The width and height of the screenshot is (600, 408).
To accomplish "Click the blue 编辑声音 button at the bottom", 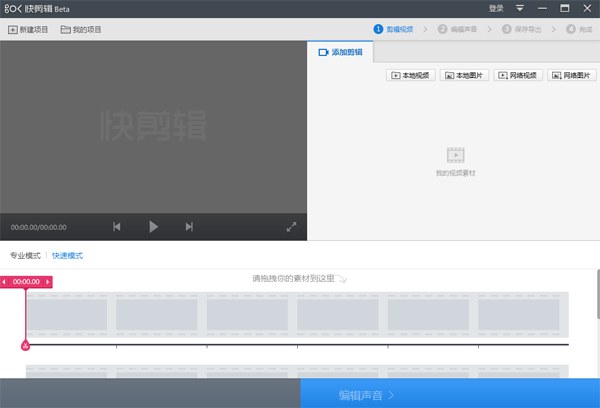I will 449,395.
